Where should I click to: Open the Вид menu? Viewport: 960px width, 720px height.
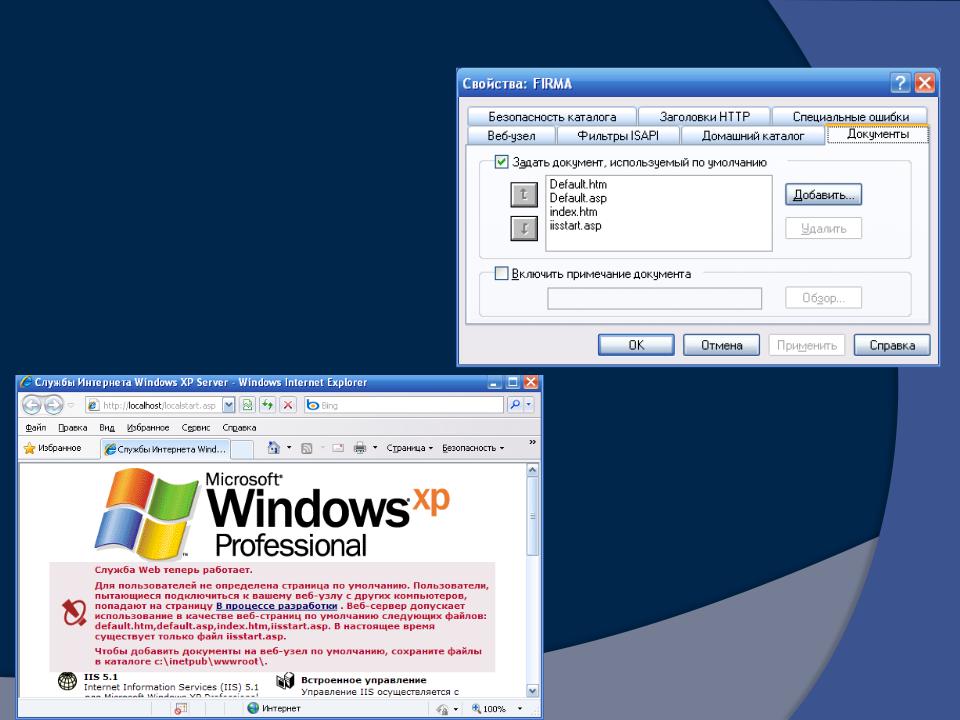click(107, 427)
